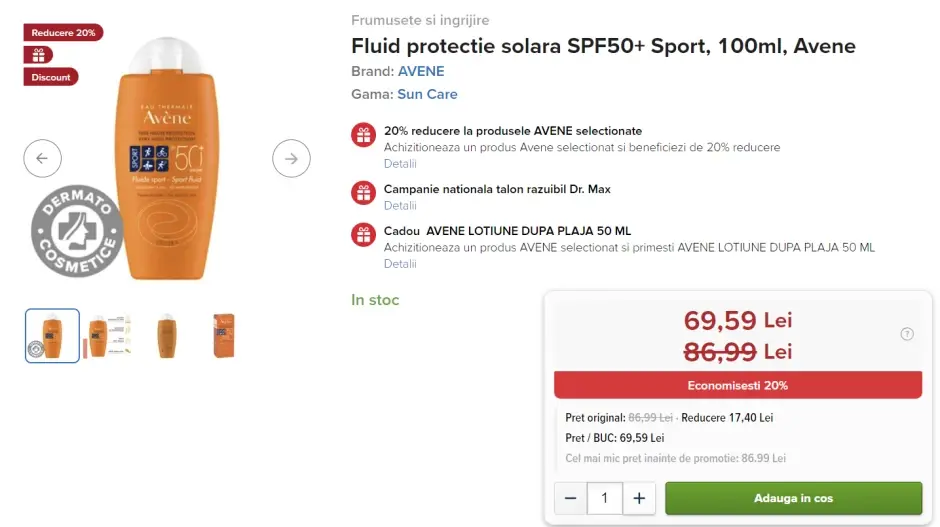
Task: Click the gift icon beside Cadou AVENE LOTIUNE
Action: [x=363, y=235]
